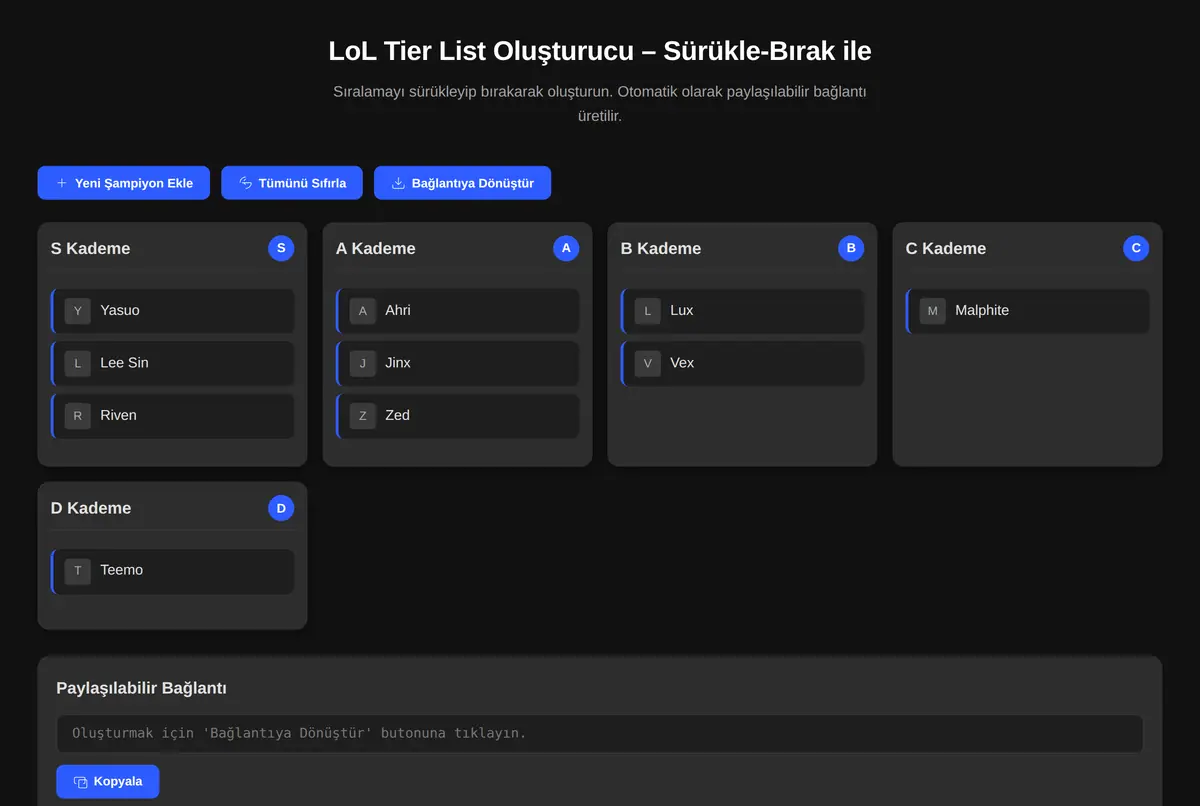This screenshot has width=1200, height=806.
Task: Click the A tier badge circle
Action: 566,248
